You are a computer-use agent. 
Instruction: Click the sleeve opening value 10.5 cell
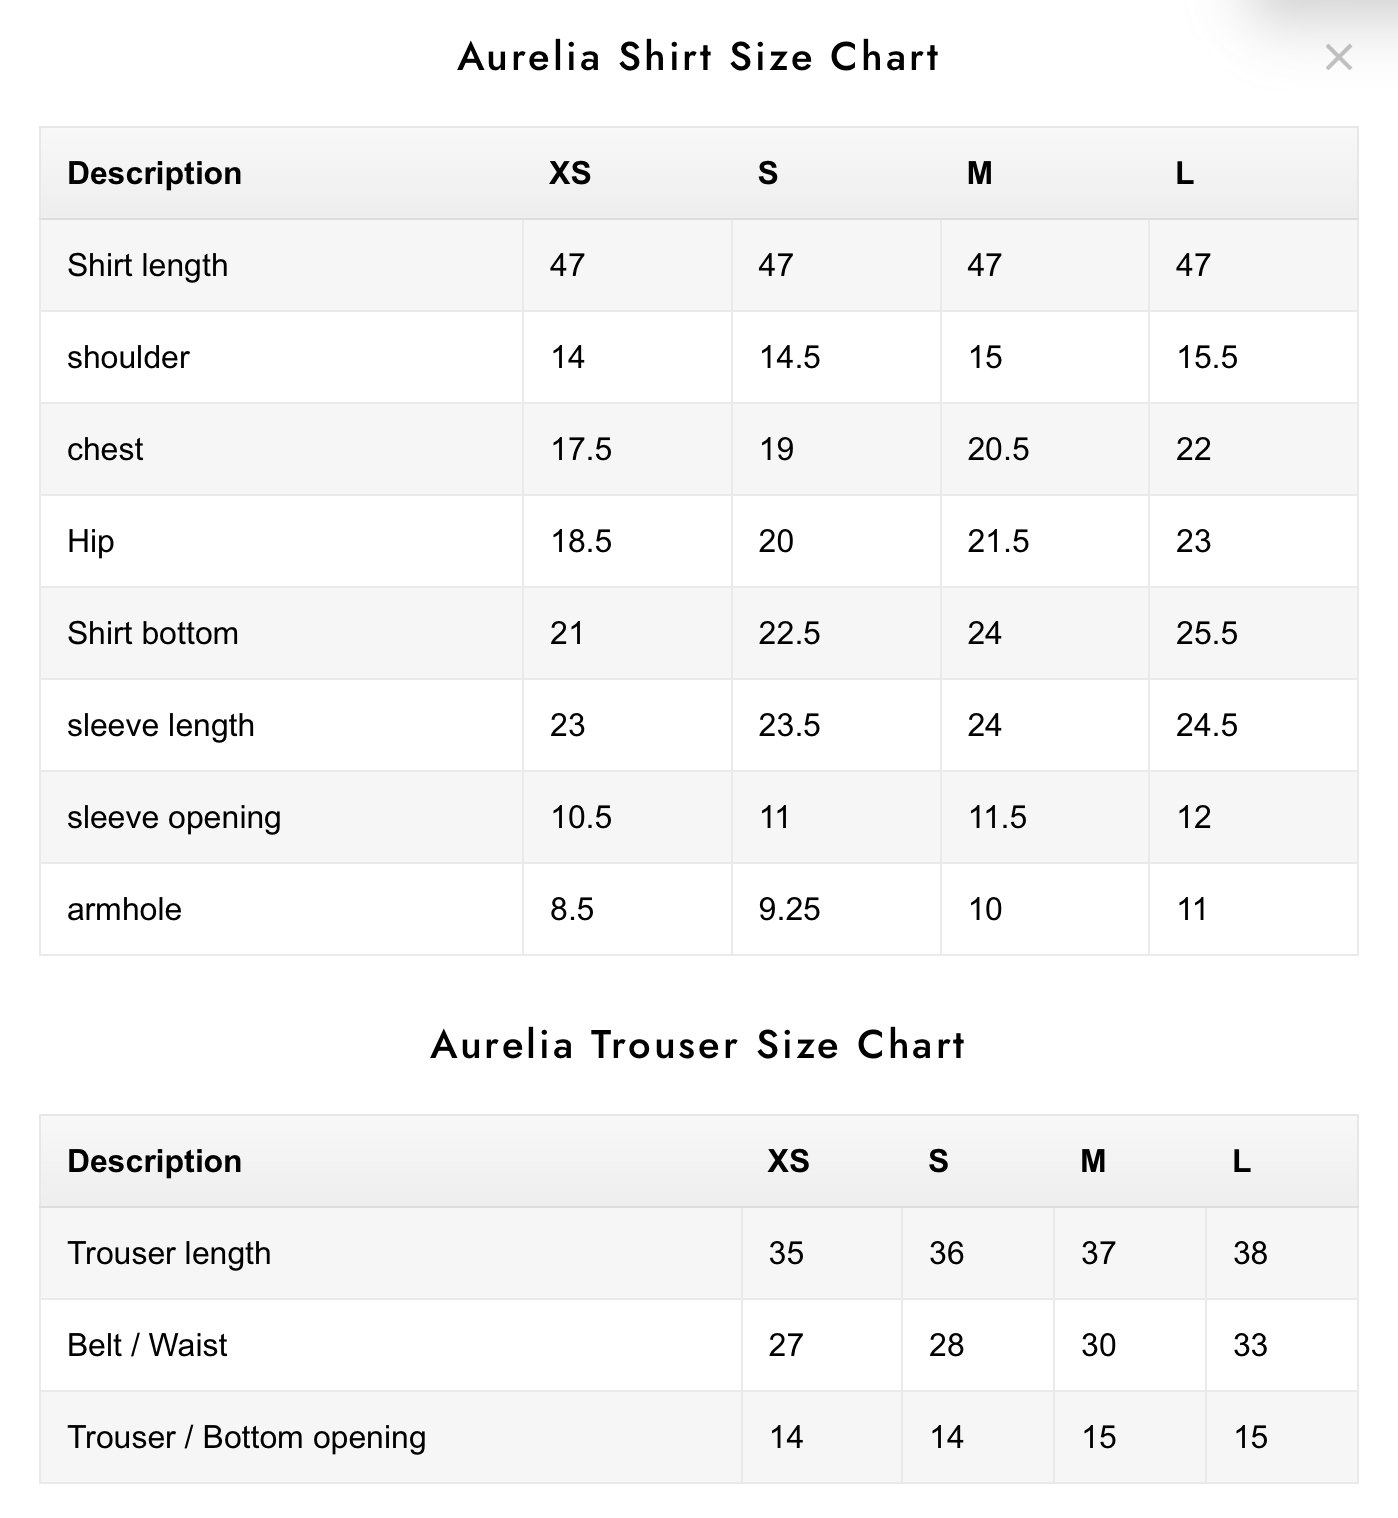pos(627,817)
